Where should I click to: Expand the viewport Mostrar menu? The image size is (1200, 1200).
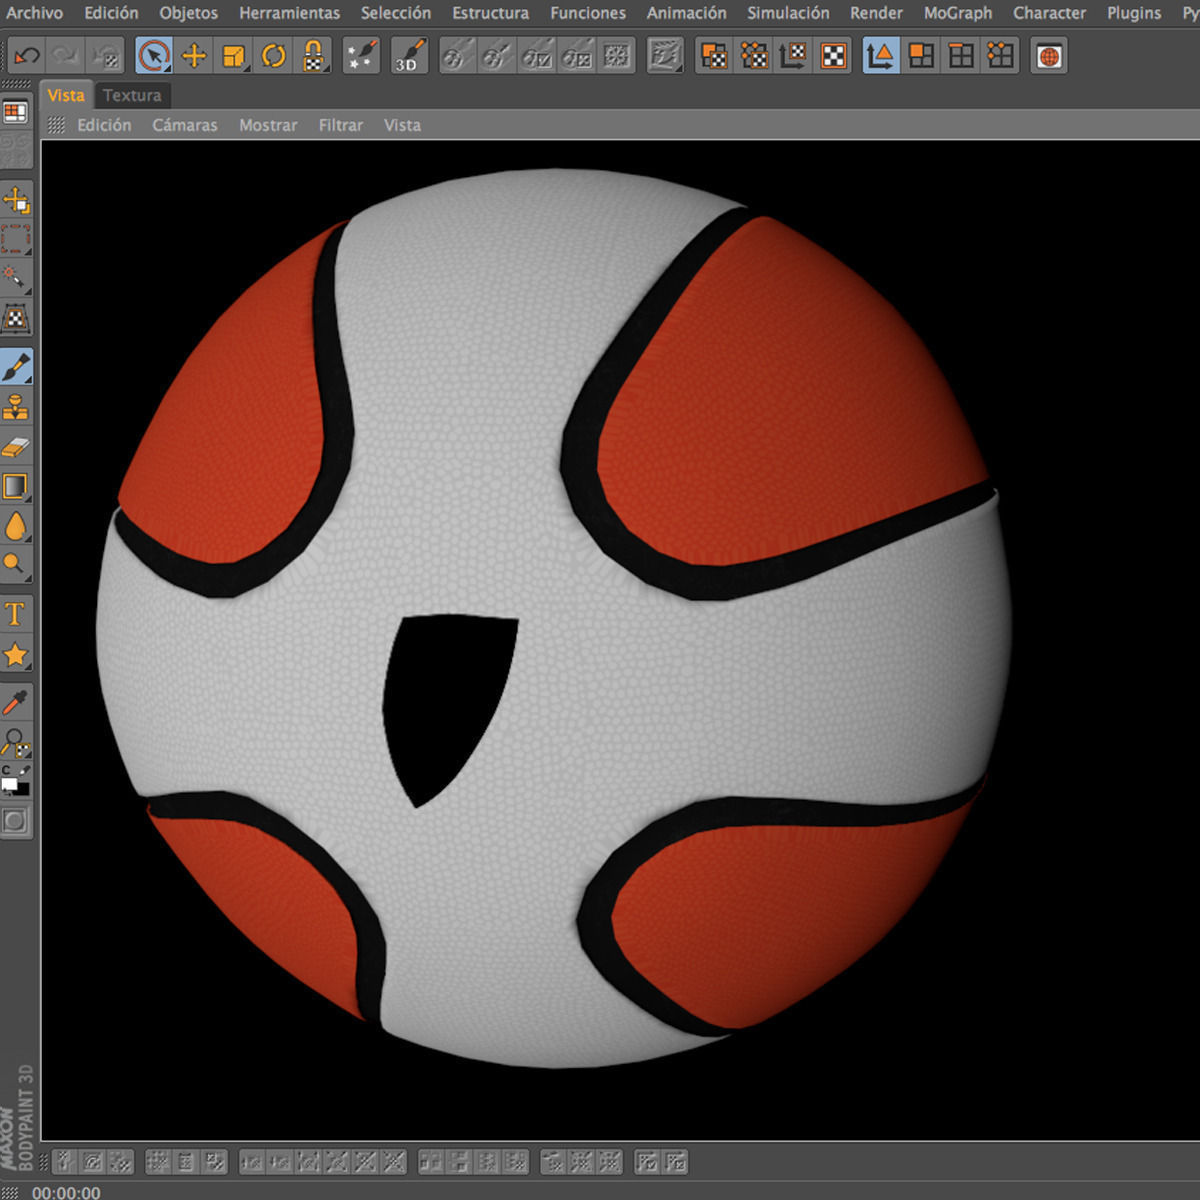[268, 125]
